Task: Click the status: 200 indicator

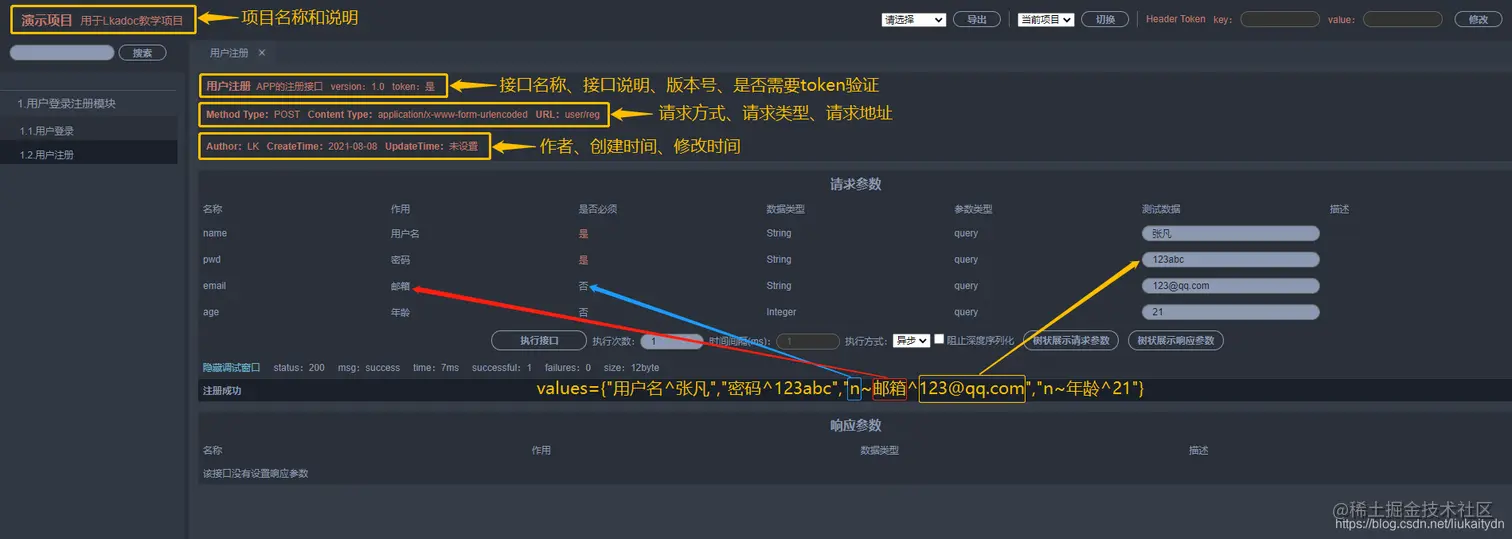Action: click(x=299, y=368)
